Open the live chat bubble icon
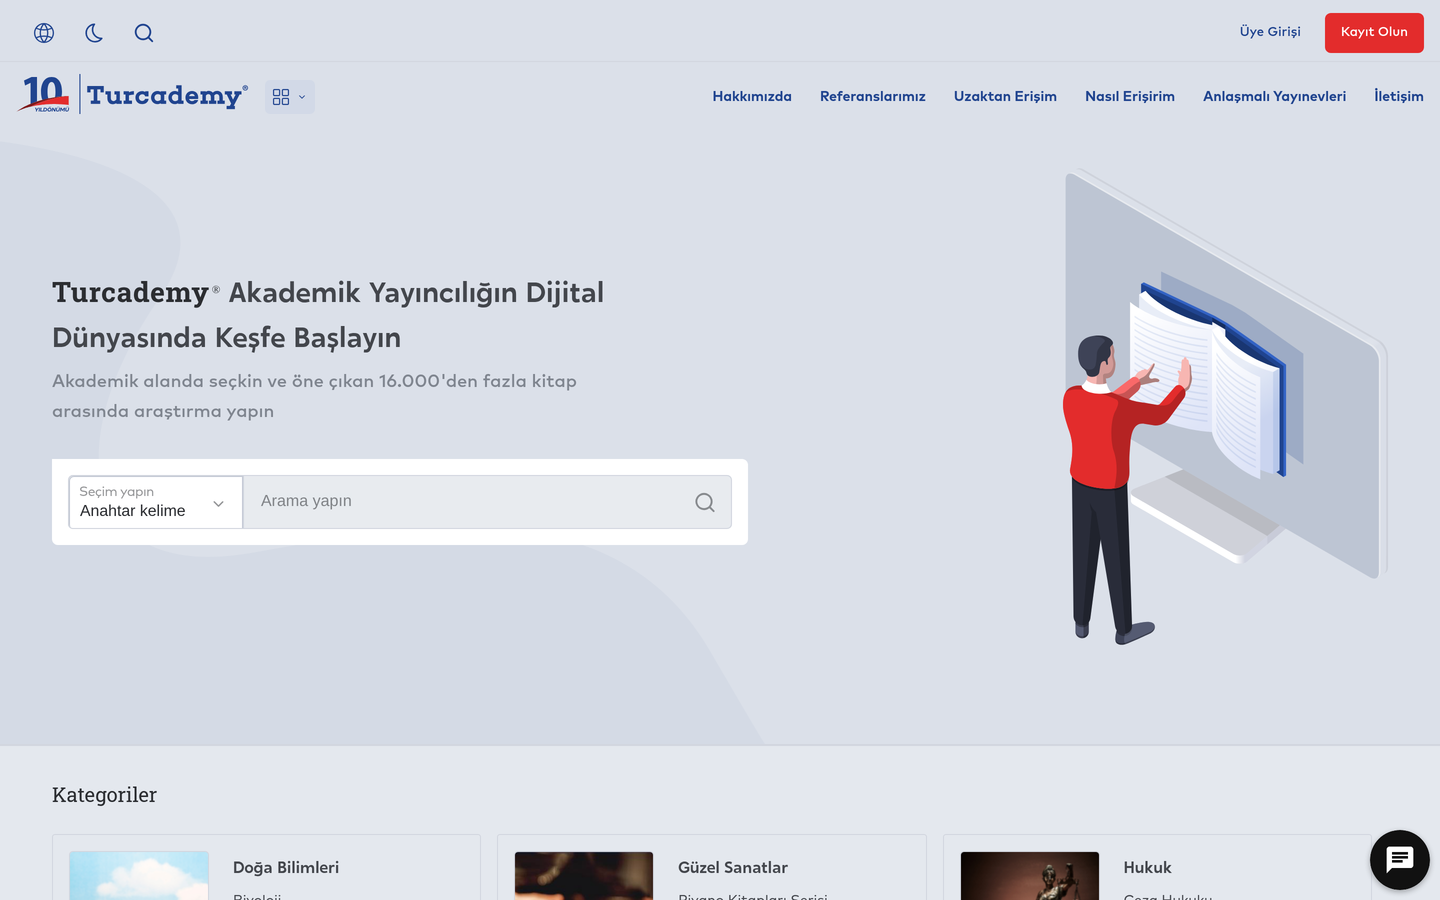The image size is (1440, 900). [x=1400, y=860]
